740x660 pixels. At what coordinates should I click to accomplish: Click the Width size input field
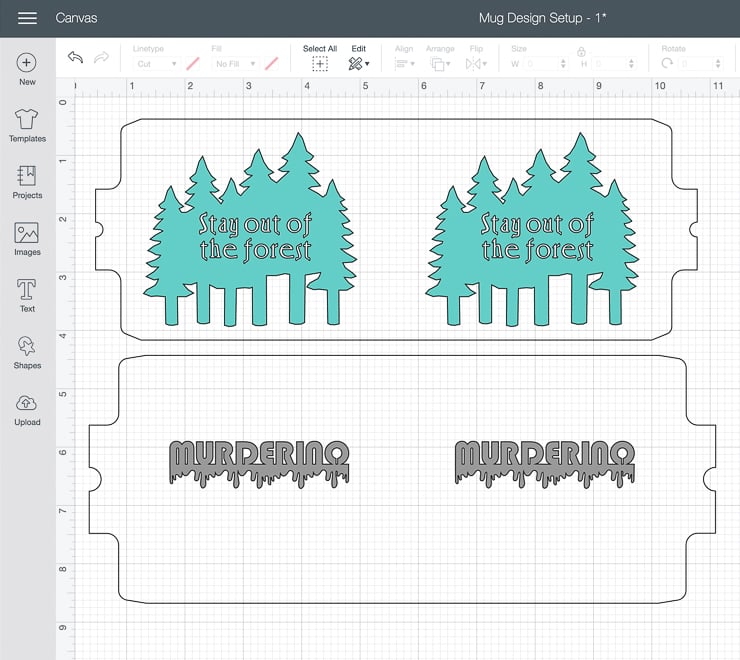coord(542,64)
